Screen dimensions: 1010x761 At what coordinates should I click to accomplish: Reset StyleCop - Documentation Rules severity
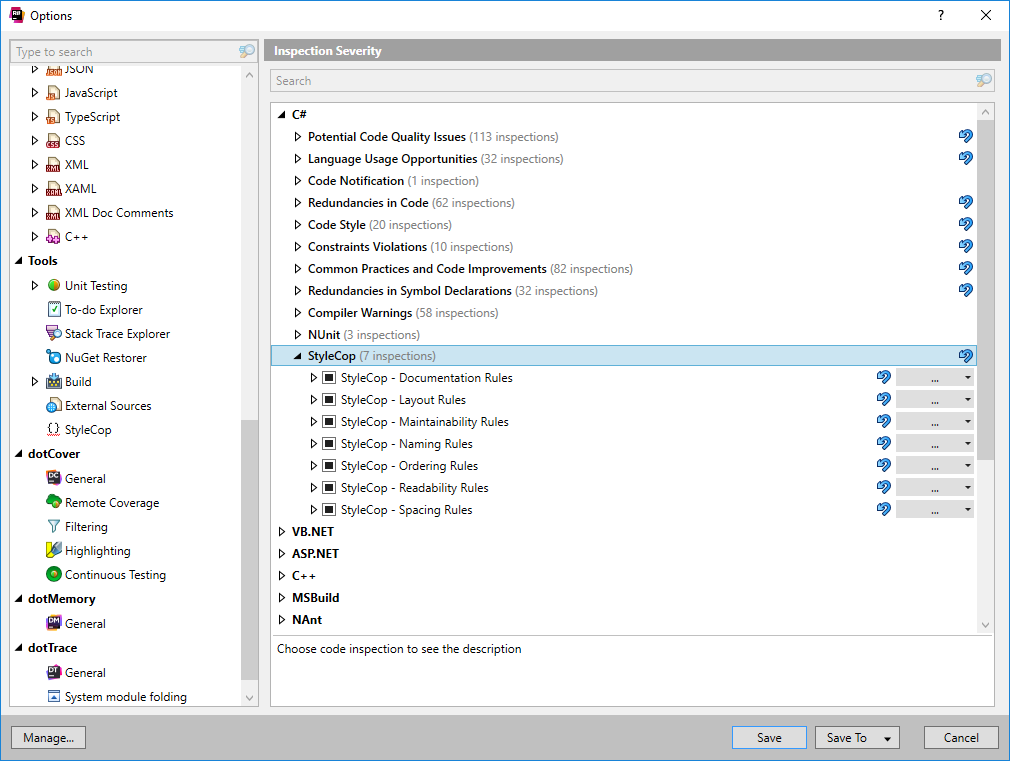click(x=883, y=378)
